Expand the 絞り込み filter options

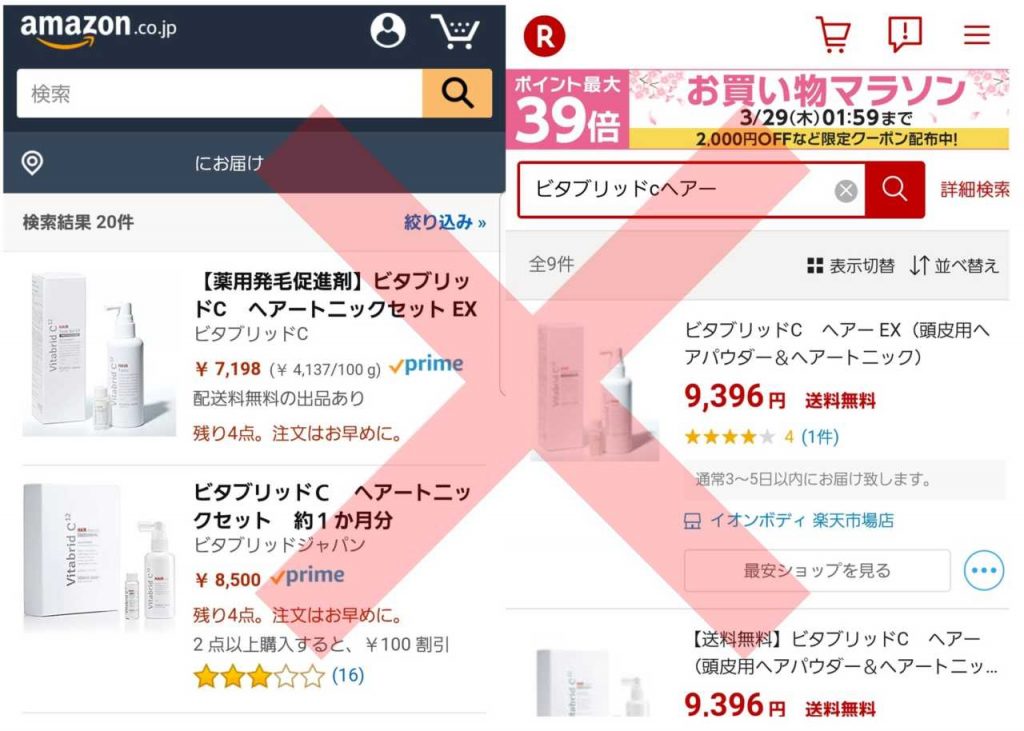[445, 222]
